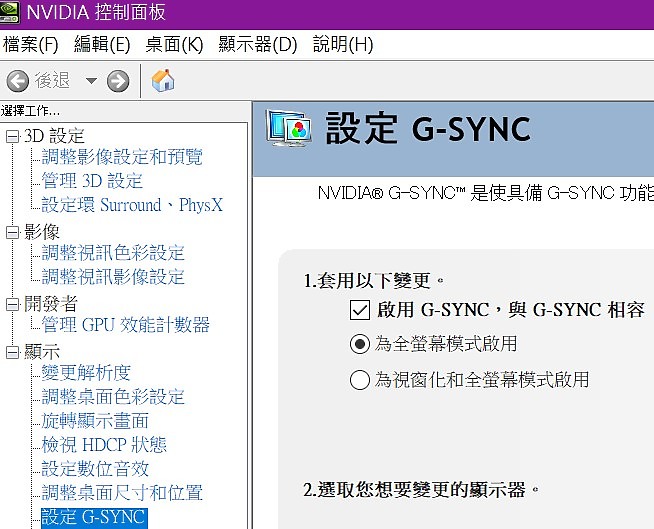This screenshot has height=529, width=654.
Task: Open 設定環 Surround、PhysX page
Action: [132, 205]
